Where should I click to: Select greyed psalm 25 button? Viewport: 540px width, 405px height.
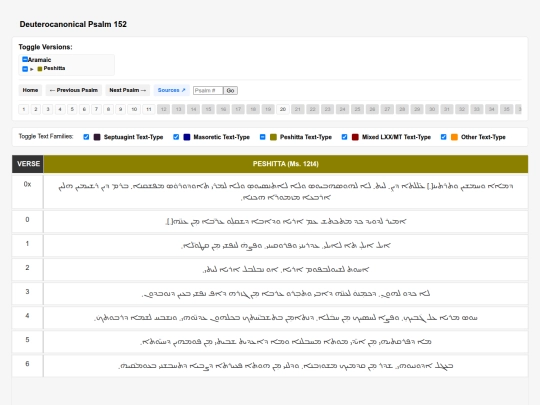pos(357,109)
